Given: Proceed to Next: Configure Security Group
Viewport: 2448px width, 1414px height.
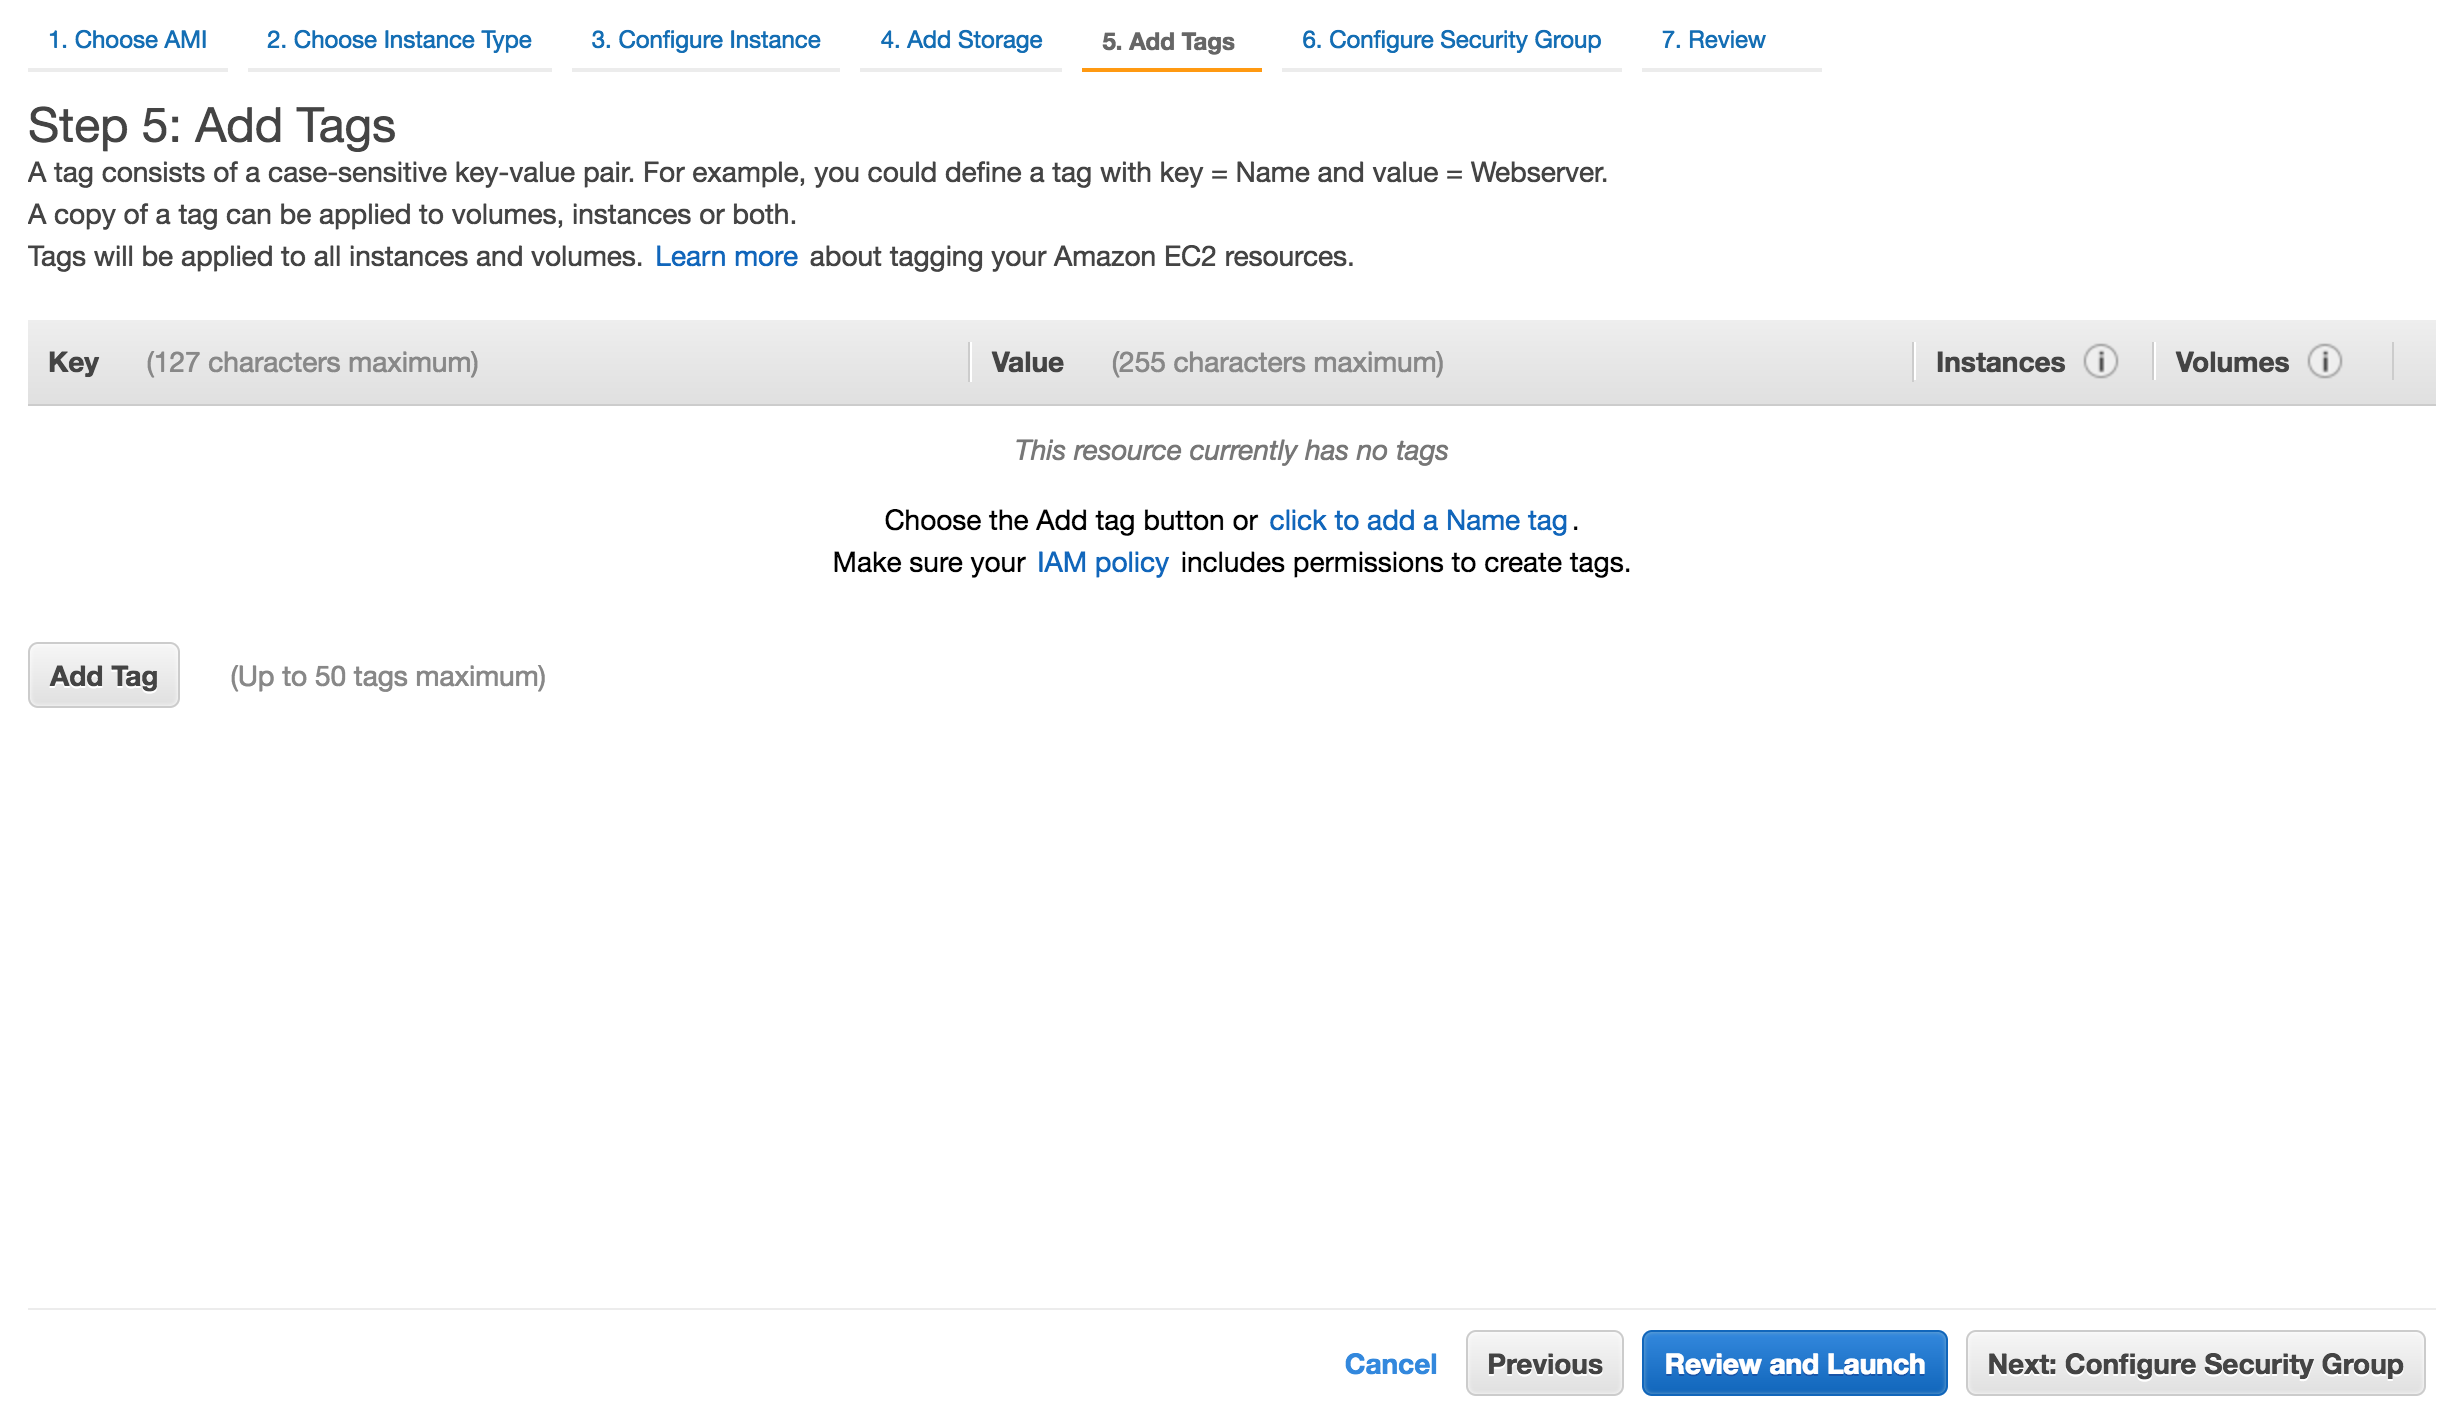Looking at the screenshot, I should coord(2195,1364).
